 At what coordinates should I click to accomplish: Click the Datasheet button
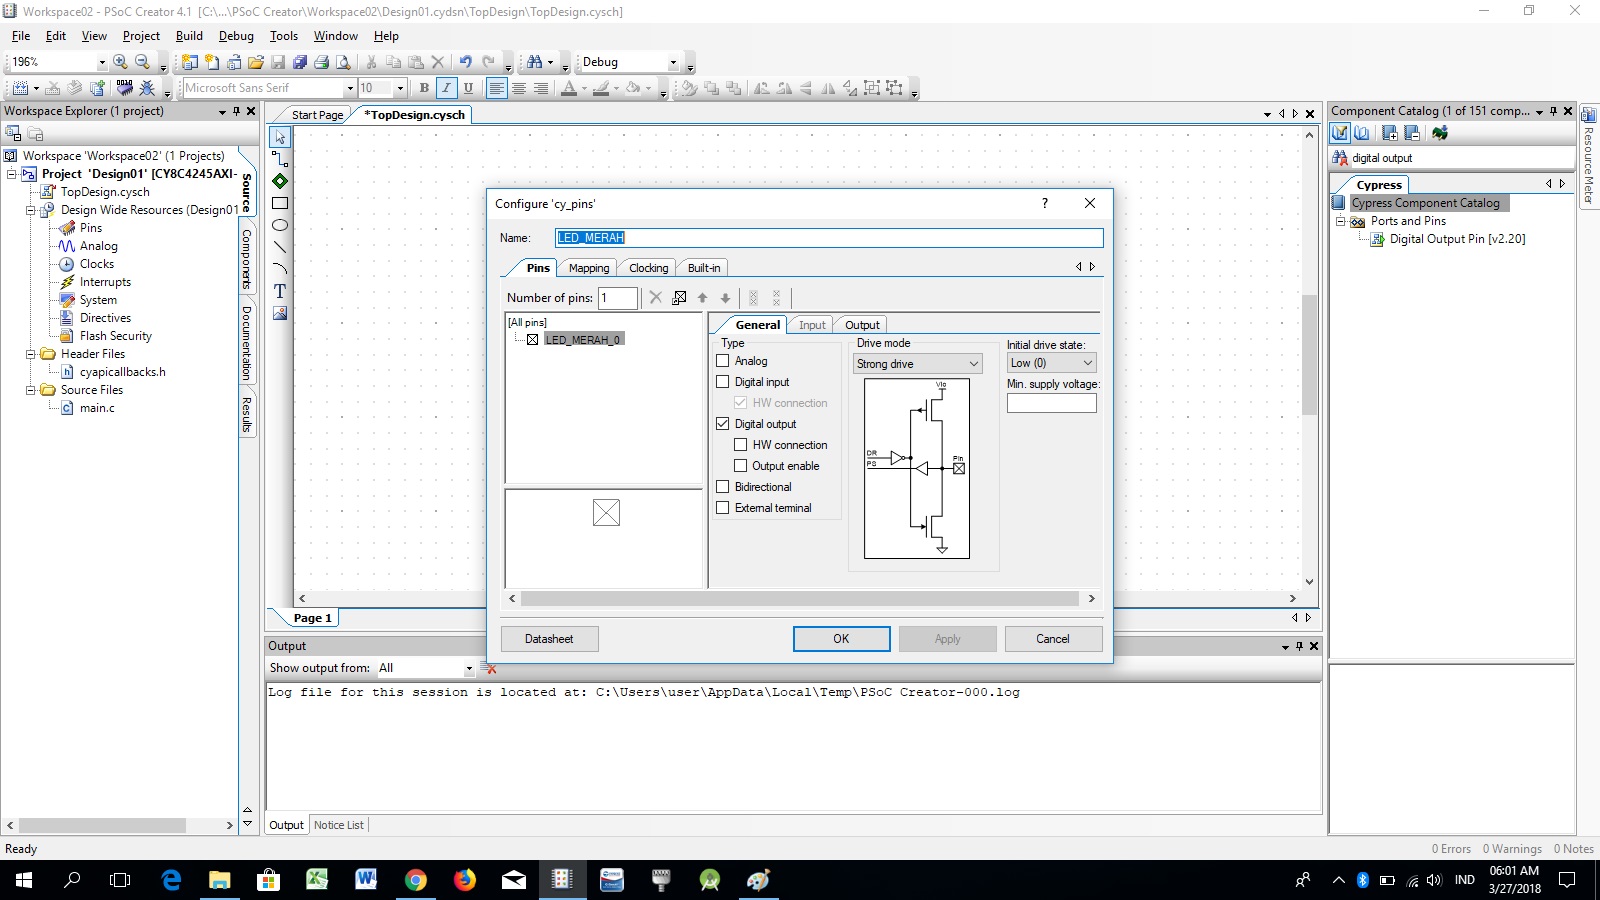coord(549,639)
